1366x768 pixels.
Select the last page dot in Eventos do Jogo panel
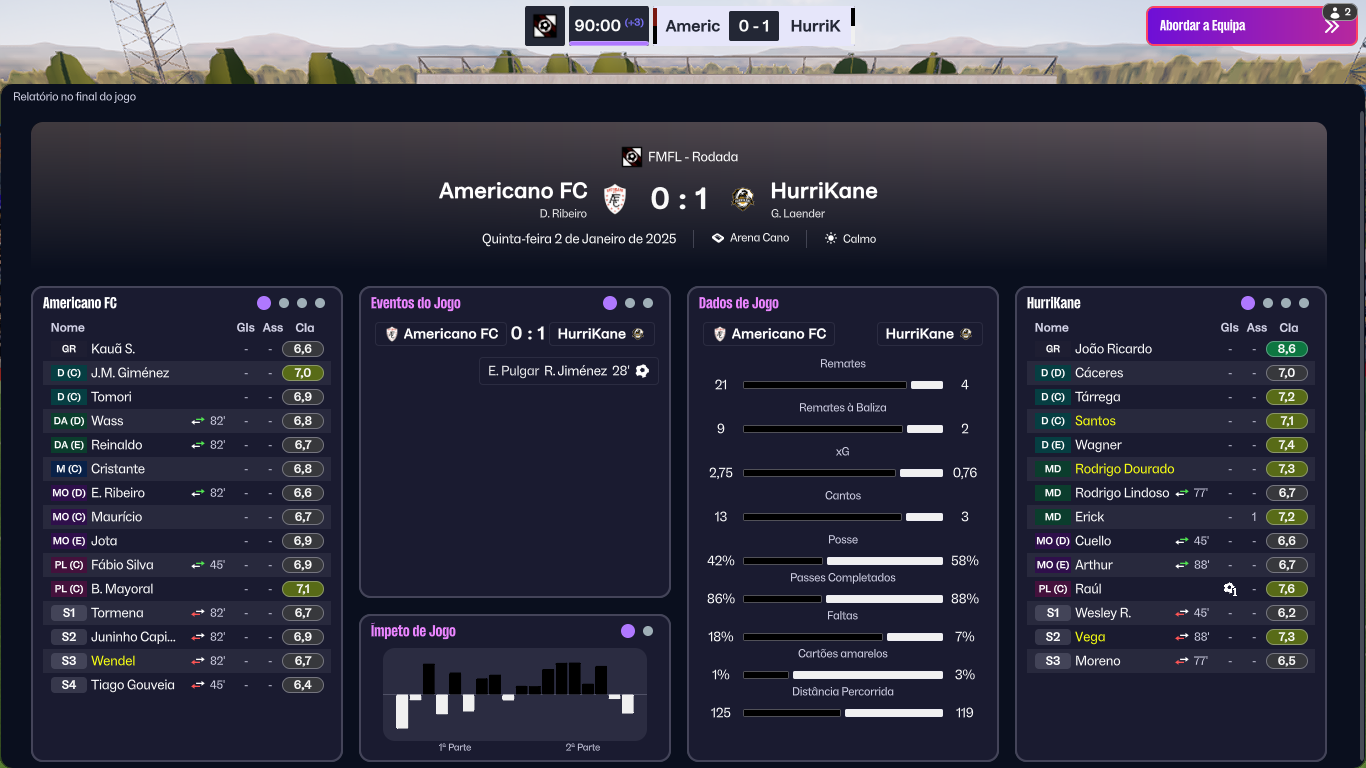(648, 303)
